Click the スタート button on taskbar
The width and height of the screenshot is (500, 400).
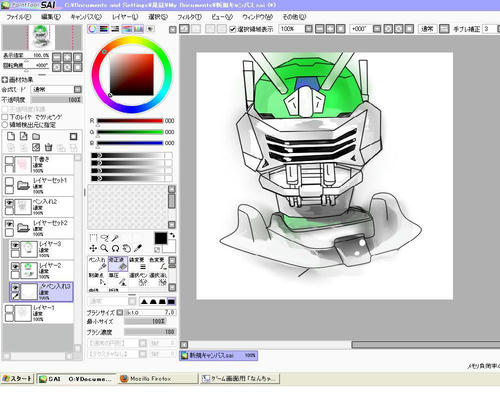[17, 379]
